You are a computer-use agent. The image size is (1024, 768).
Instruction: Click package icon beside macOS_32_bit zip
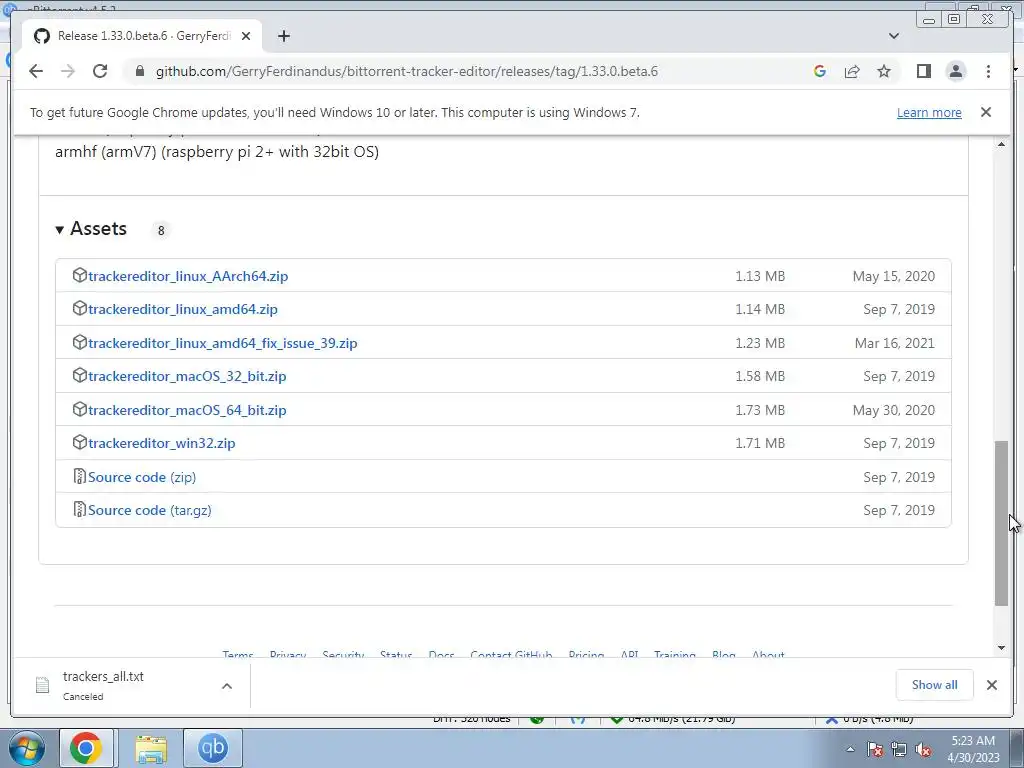pyautogui.click(x=80, y=376)
